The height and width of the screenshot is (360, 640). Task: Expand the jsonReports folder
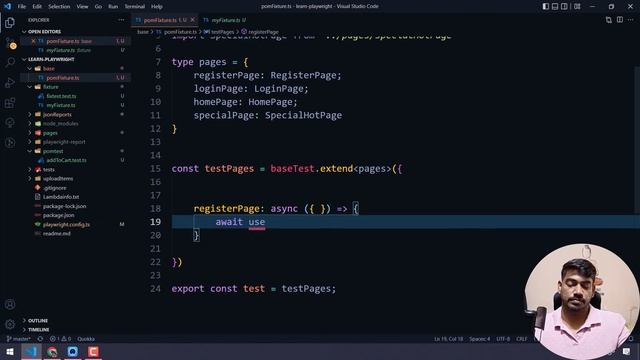pyautogui.click(x=57, y=114)
